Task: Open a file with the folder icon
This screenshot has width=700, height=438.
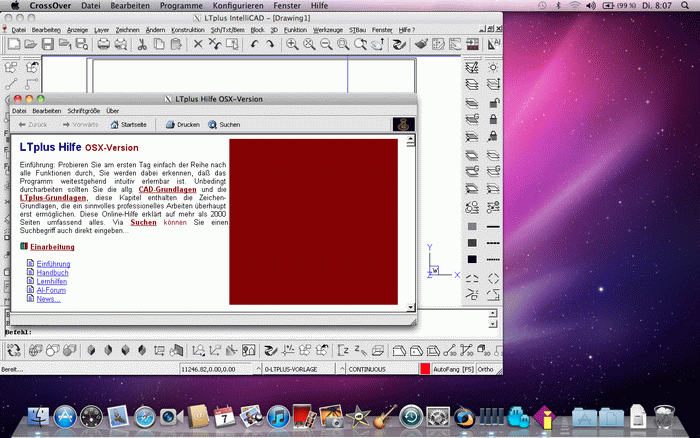Action: coord(30,44)
